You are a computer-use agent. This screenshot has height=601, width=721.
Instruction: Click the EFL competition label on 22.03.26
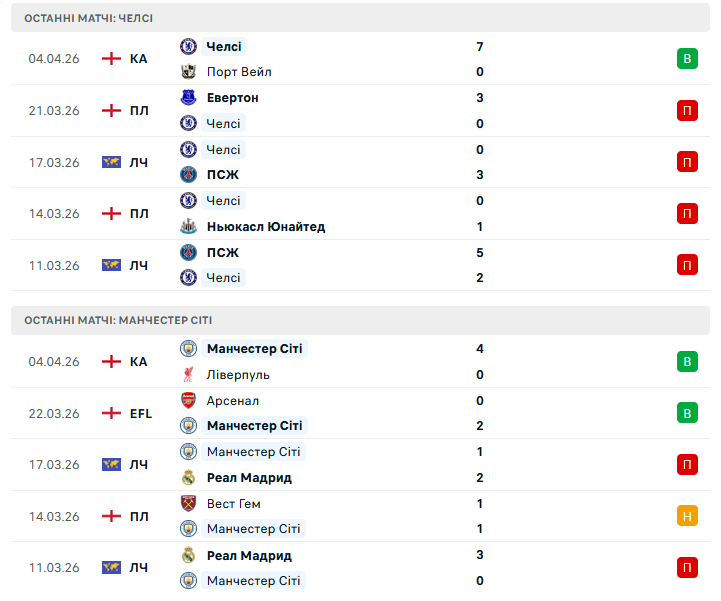(x=141, y=413)
